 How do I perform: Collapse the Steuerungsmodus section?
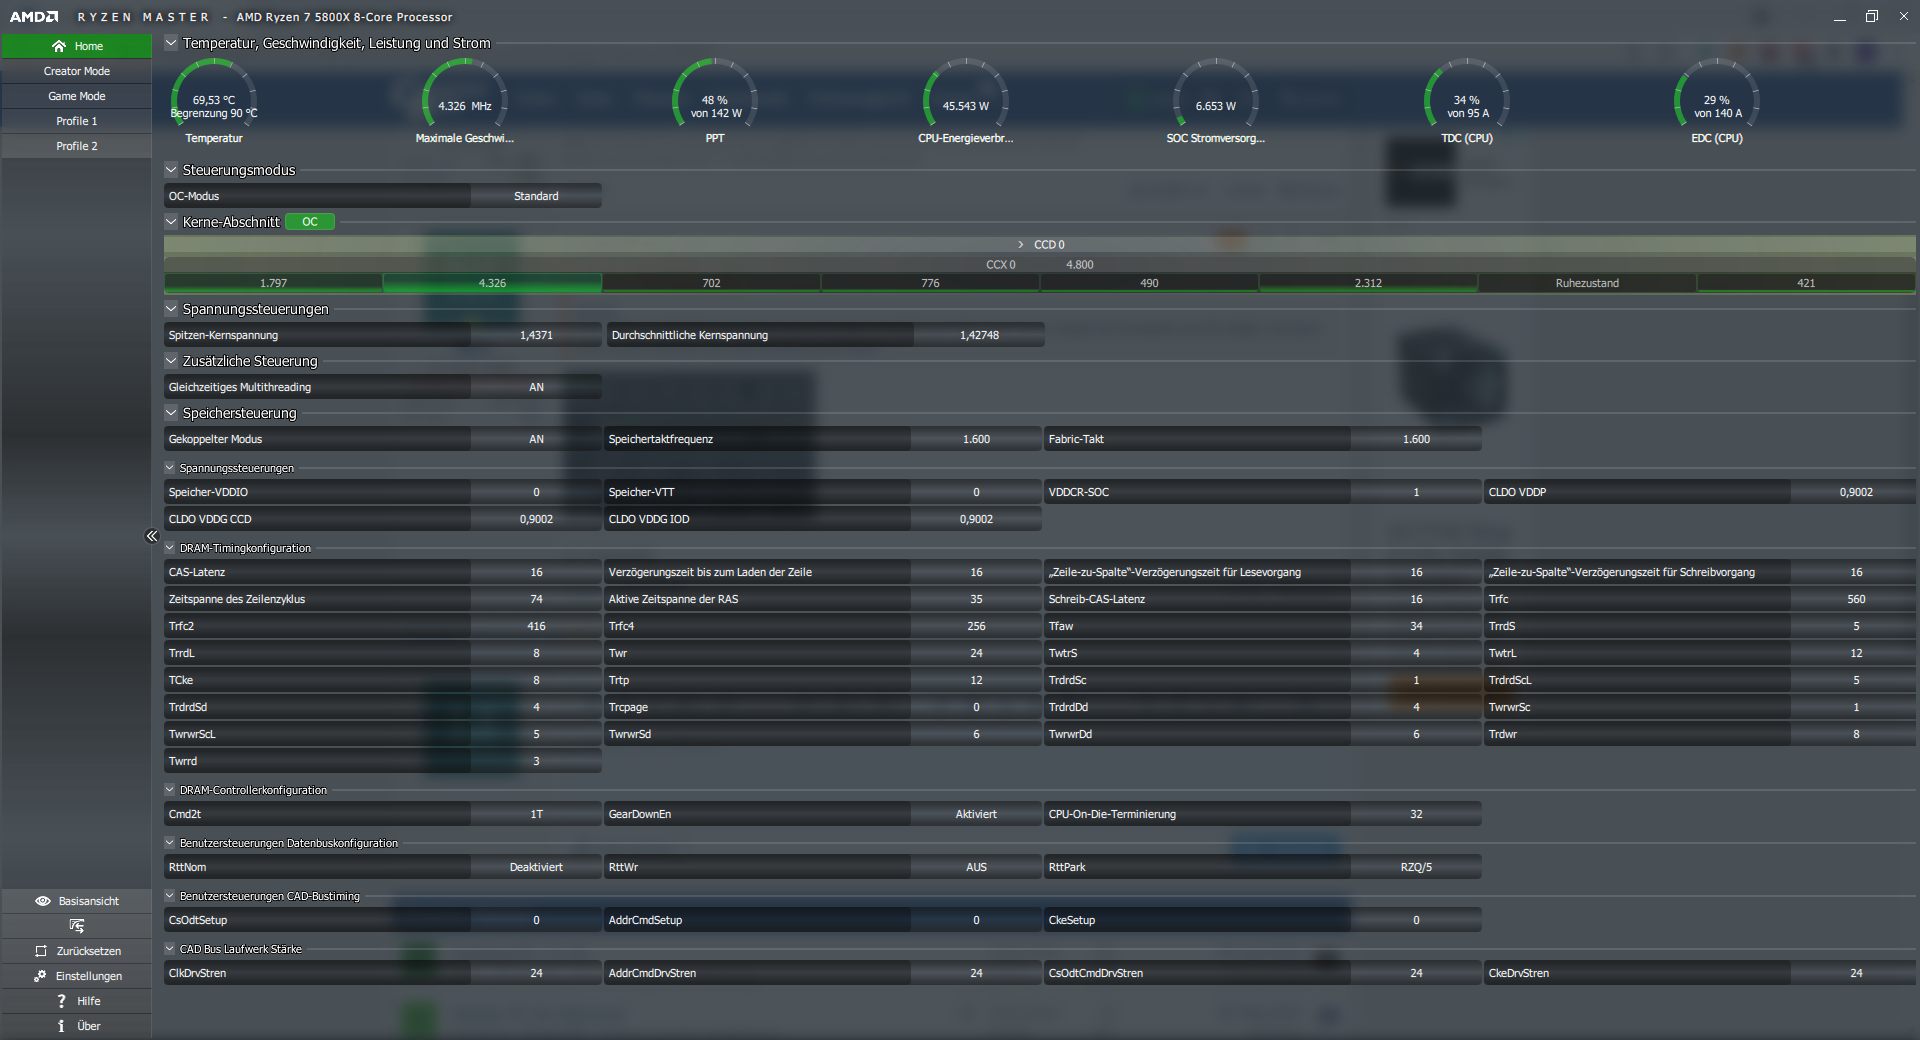(x=171, y=170)
